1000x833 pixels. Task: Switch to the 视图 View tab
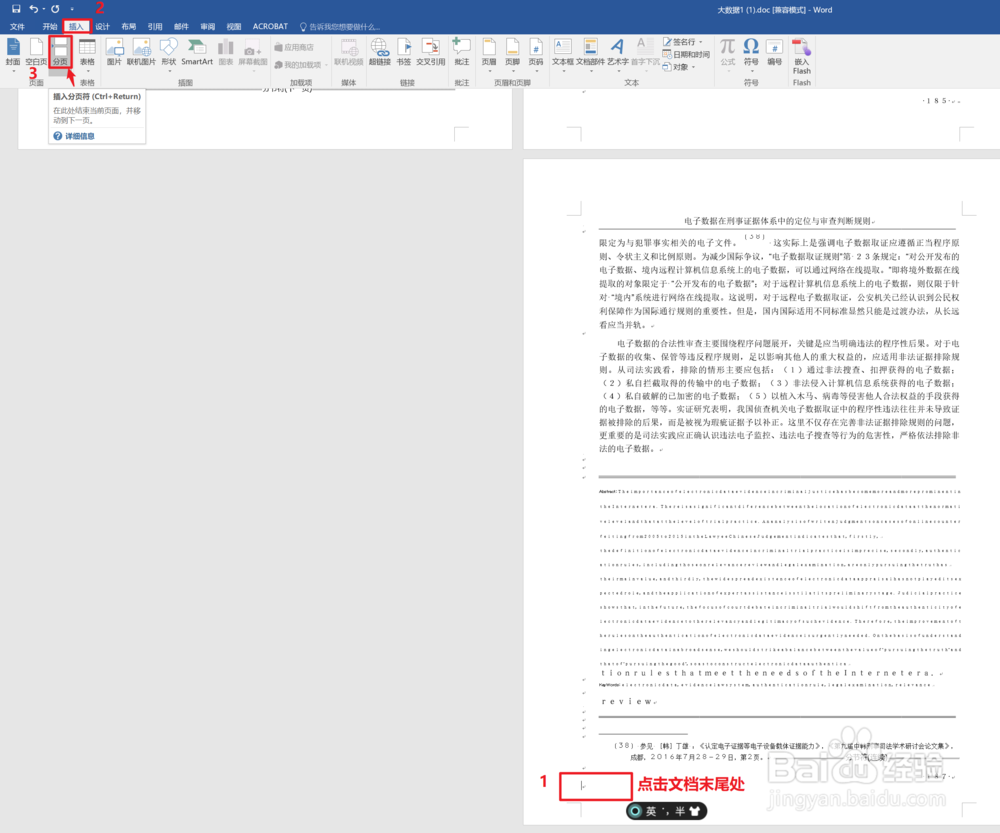[234, 27]
